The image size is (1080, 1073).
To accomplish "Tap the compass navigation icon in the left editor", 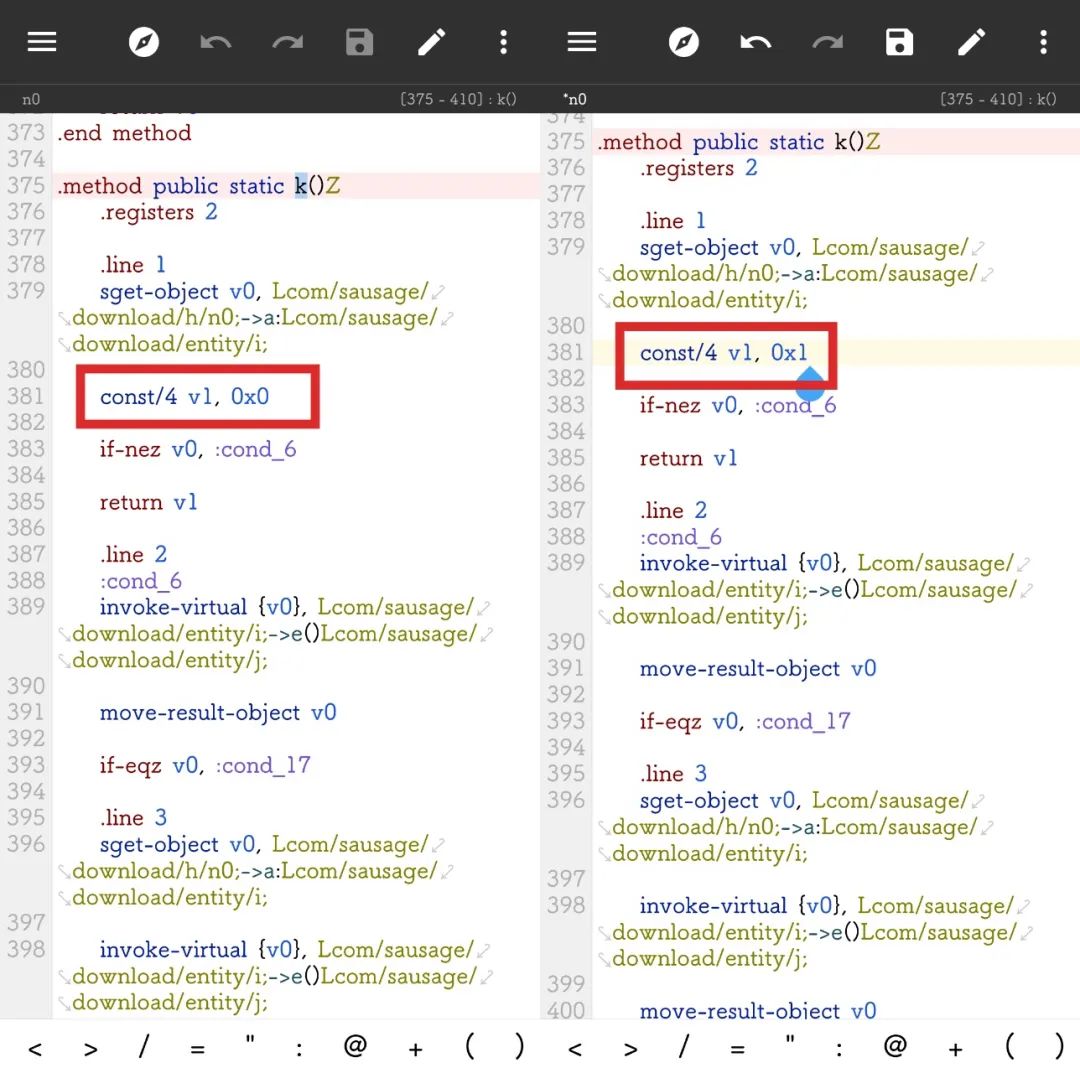I will (x=144, y=42).
